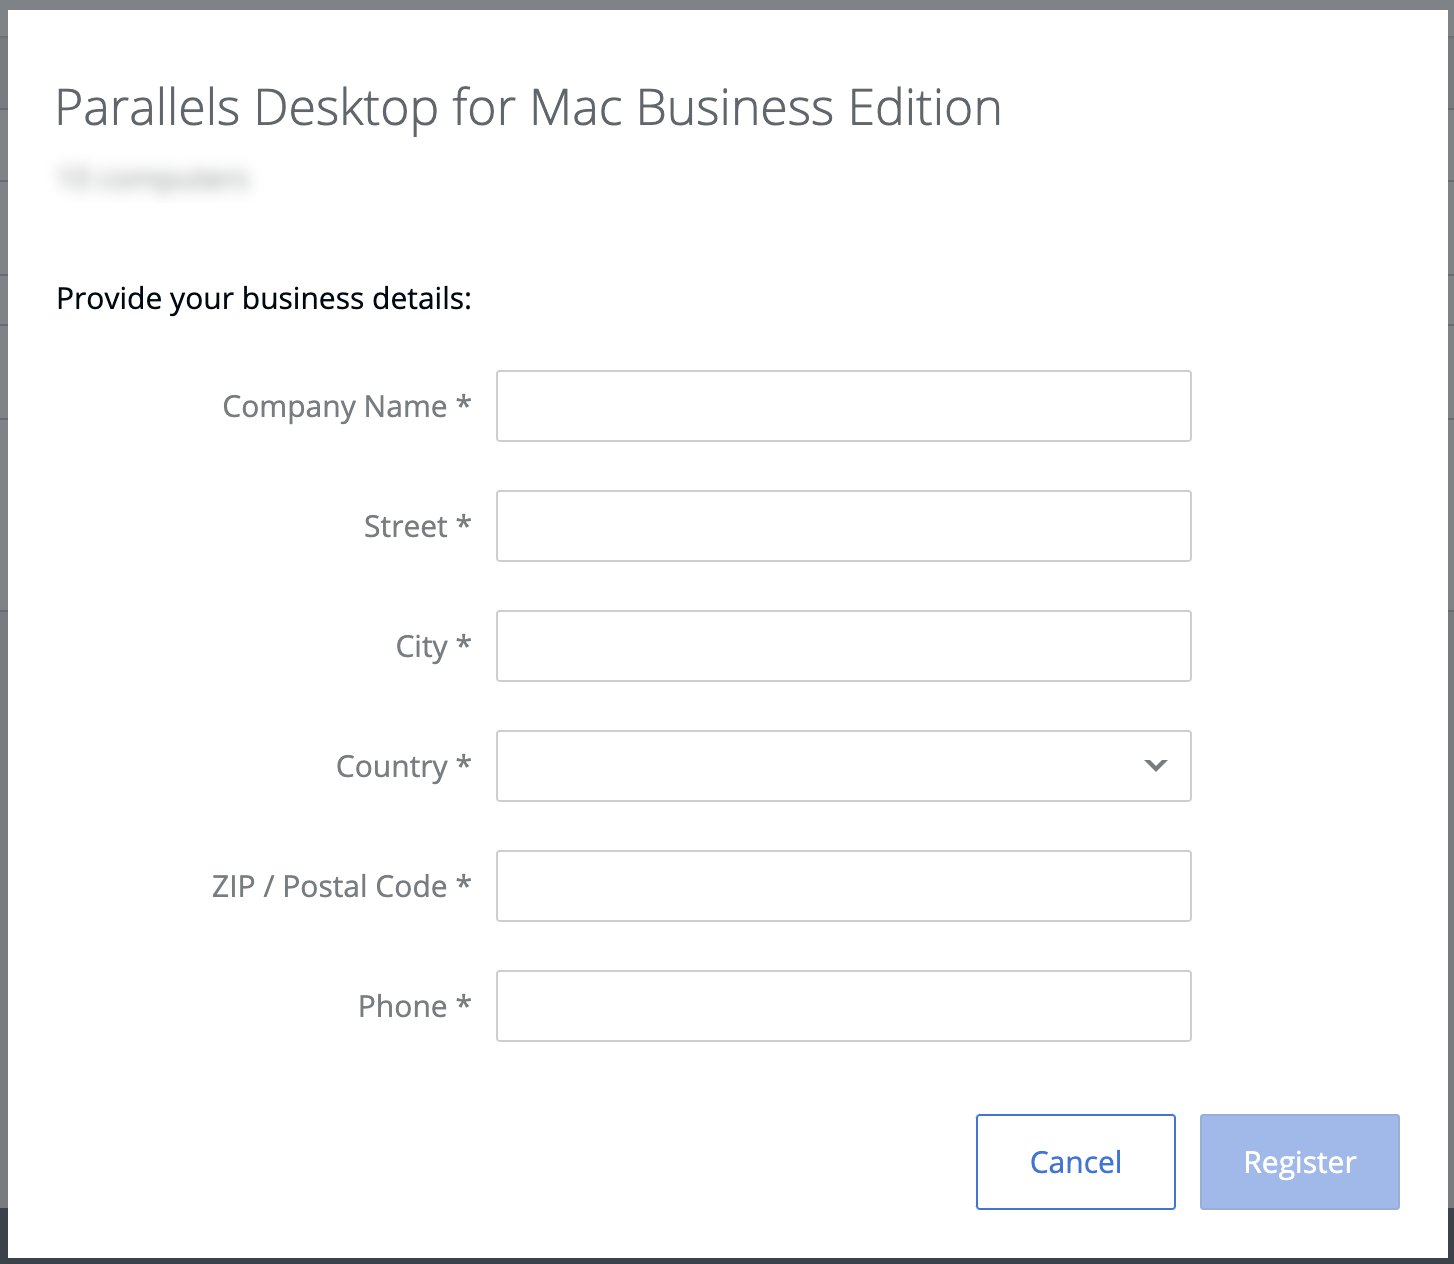1454x1264 pixels.
Task: Click 'Provide your business details' heading
Action: [264, 299]
